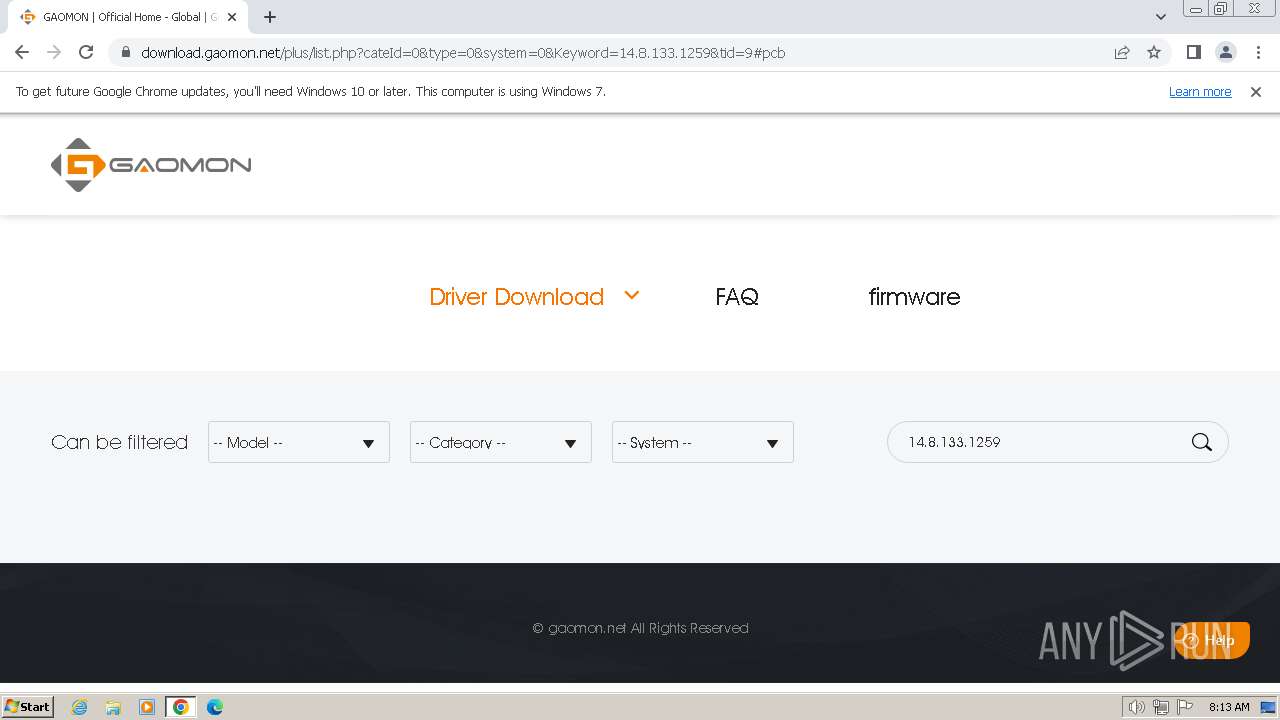This screenshot has height=720, width=1280.
Task: Click the GAOMON logo
Action: [x=151, y=165]
